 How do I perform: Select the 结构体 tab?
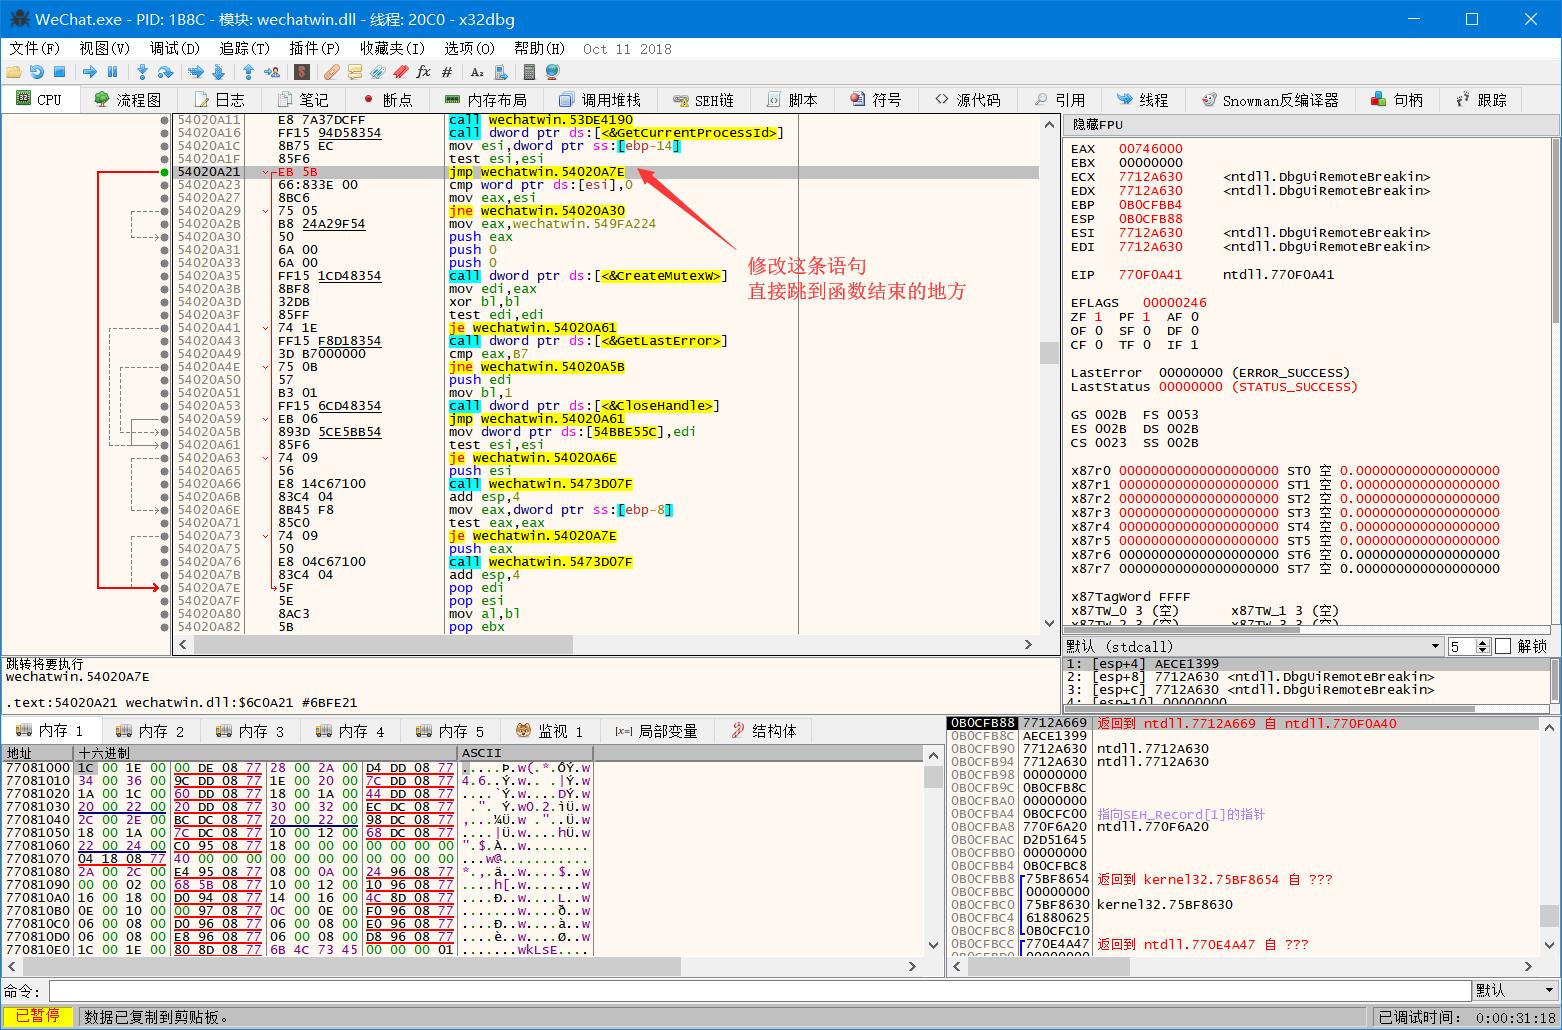pos(764,731)
